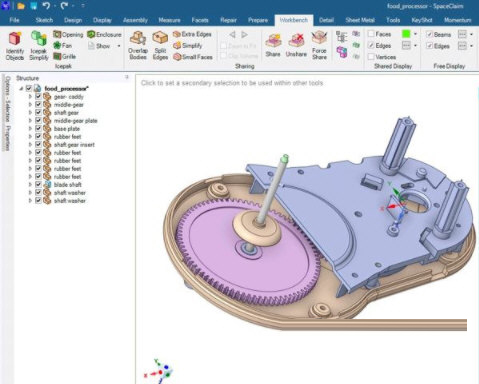Run the Icepak Simplify tool

(x=39, y=46)
